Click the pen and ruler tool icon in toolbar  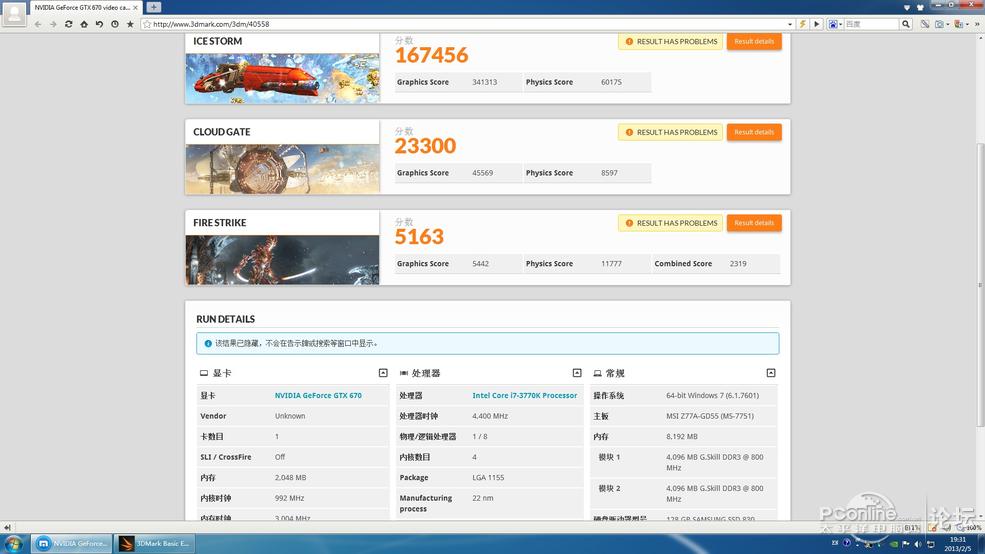[x=925, y=24]
